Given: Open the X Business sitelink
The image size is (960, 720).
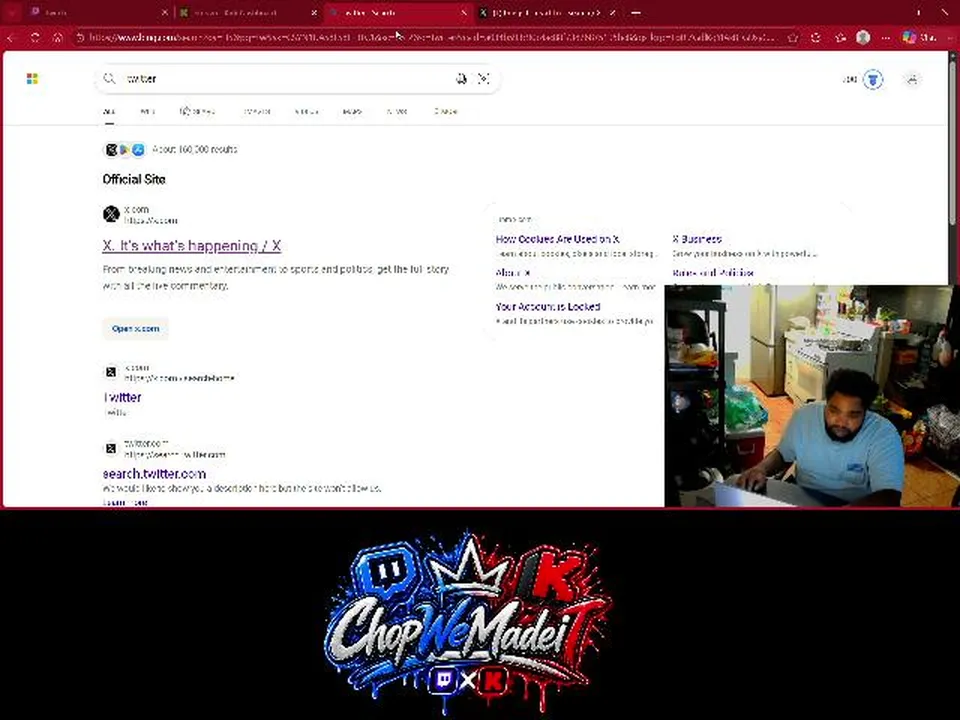Looking at the screenshot, I should 697,239.
